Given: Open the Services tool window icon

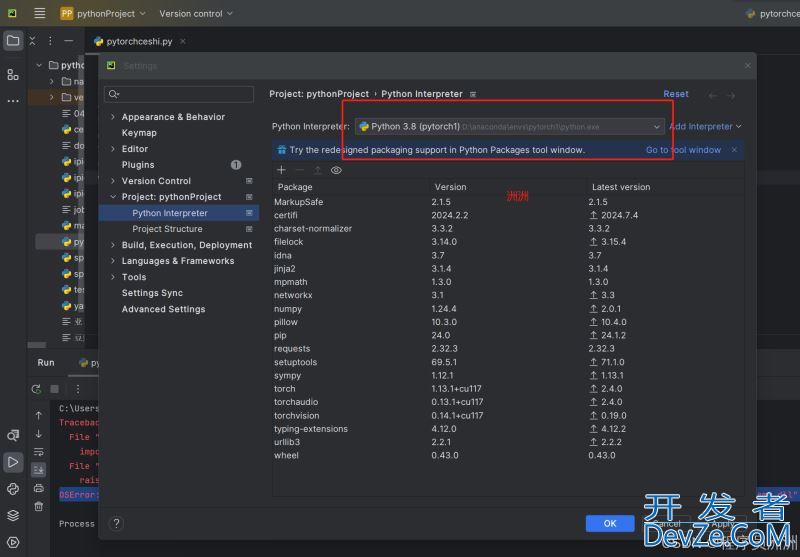Looking at the screenshot, I should (13, 542).
